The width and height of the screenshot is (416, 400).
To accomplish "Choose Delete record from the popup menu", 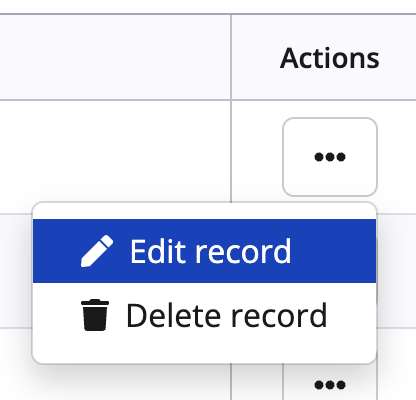I will click(x=205, y=315).
